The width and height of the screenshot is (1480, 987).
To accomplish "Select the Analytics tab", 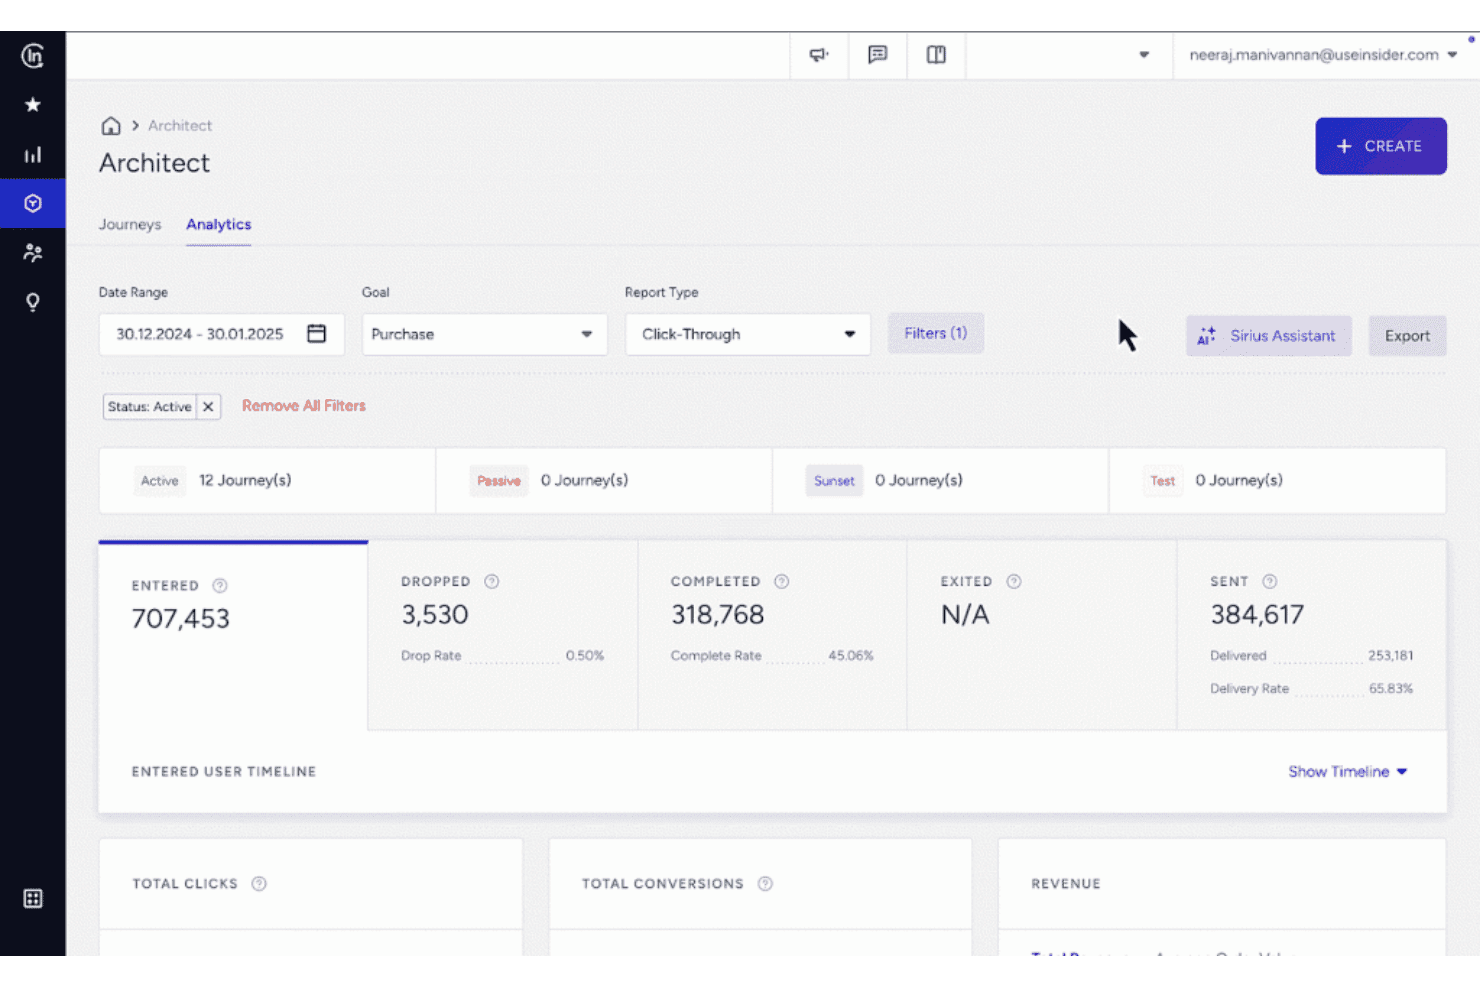I will (x=219, y=225).
